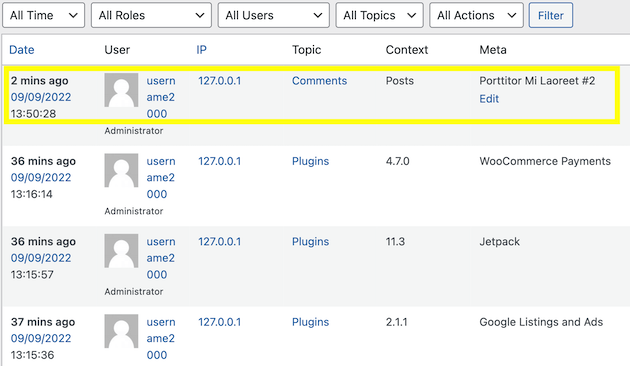
Task: Open the 09/09/2022 date link at 13:50:28
Action: 41,97
